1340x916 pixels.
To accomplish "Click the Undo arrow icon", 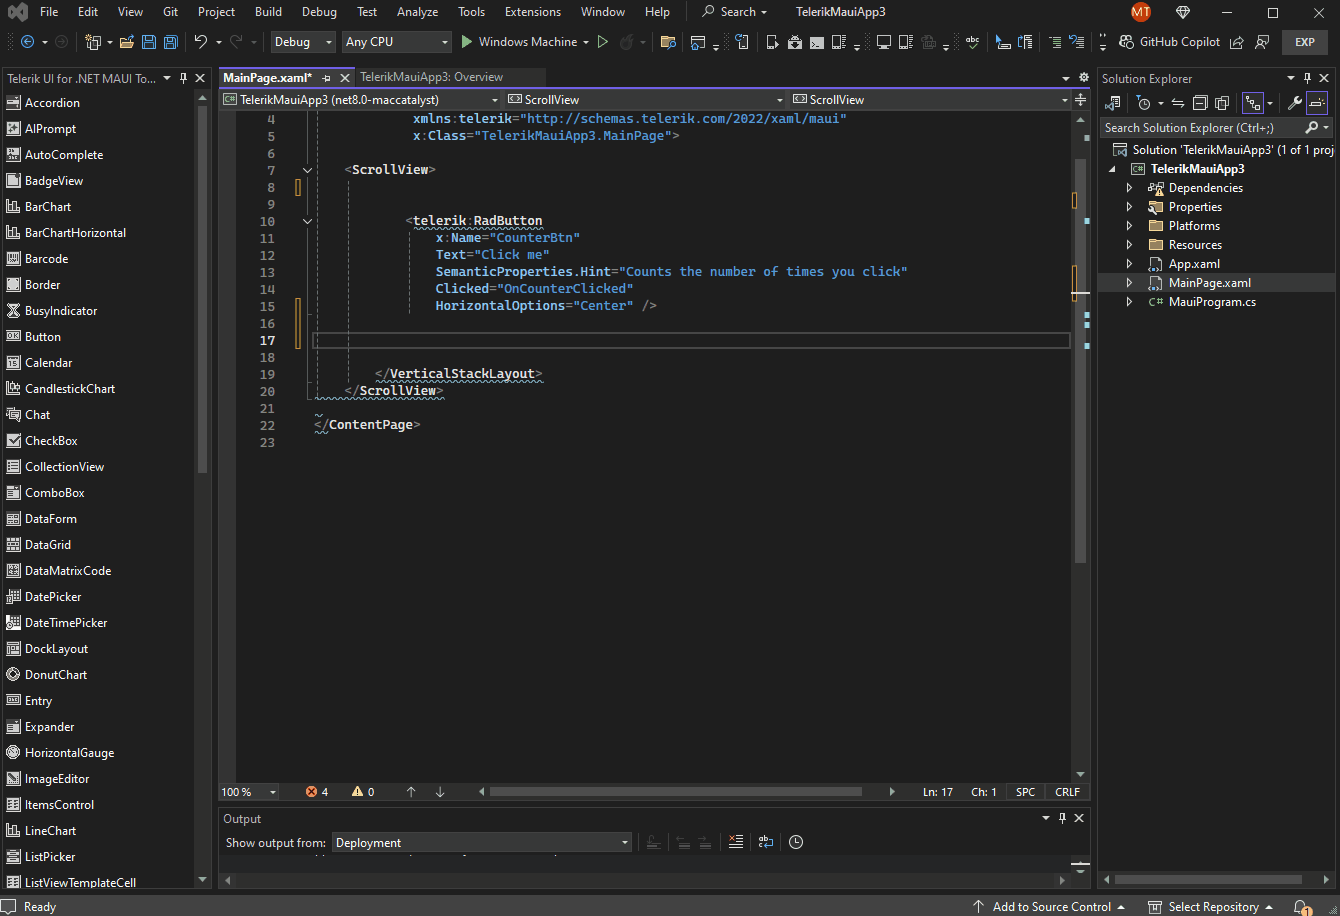I will 201,42.
